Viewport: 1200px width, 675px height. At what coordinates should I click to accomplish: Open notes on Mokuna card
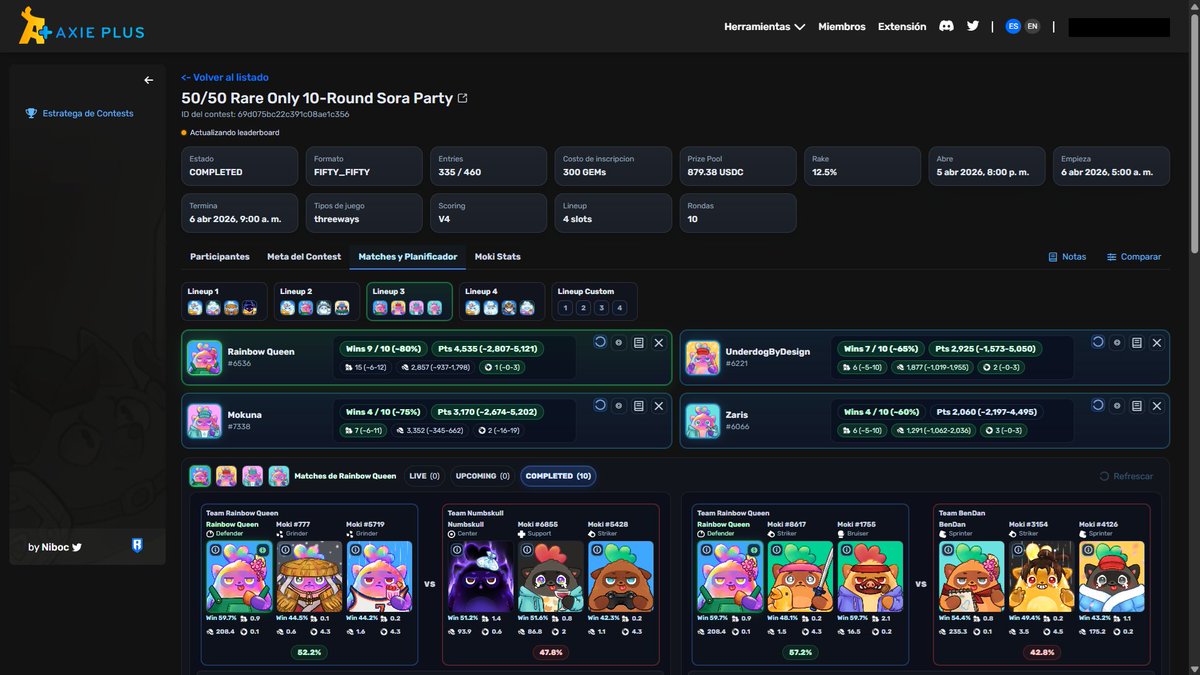[x=639, y=405]
